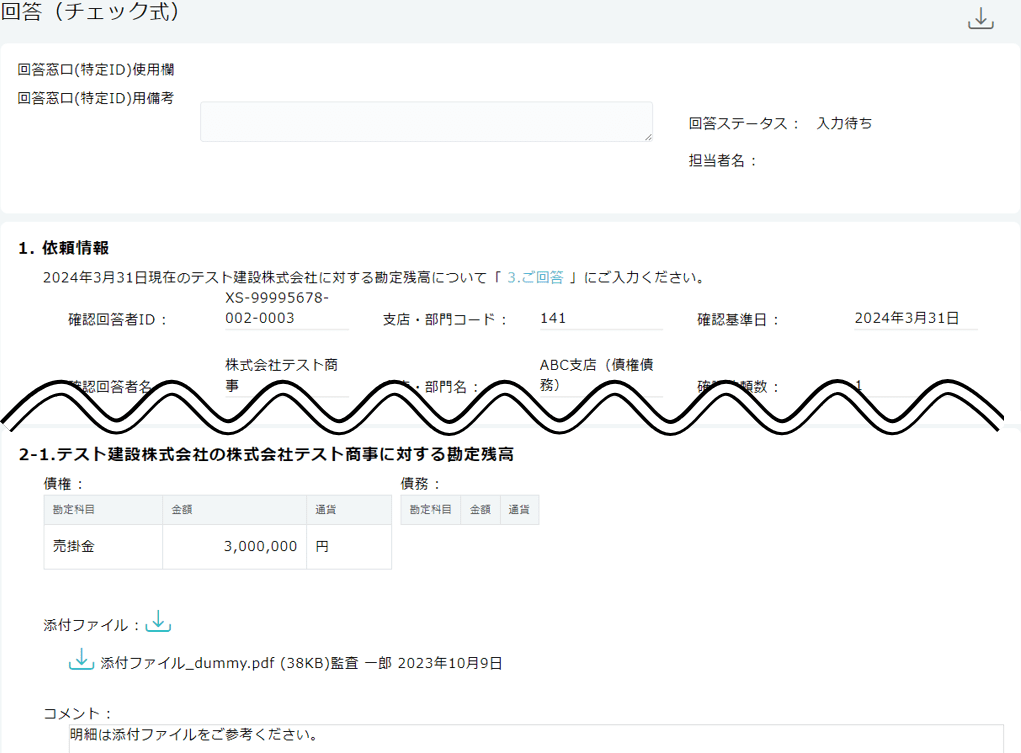Click 通貨 header in 債務 table

pos(519,509)
